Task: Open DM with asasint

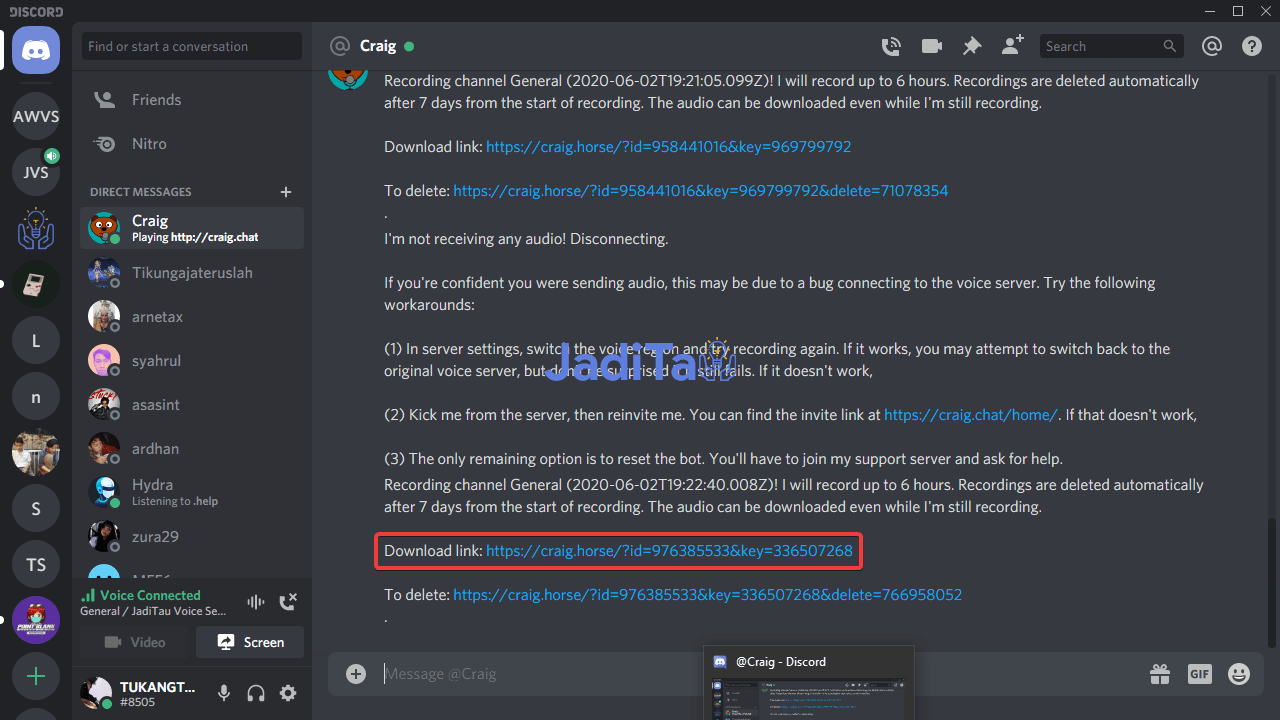Action: click(x=192, y=404)
